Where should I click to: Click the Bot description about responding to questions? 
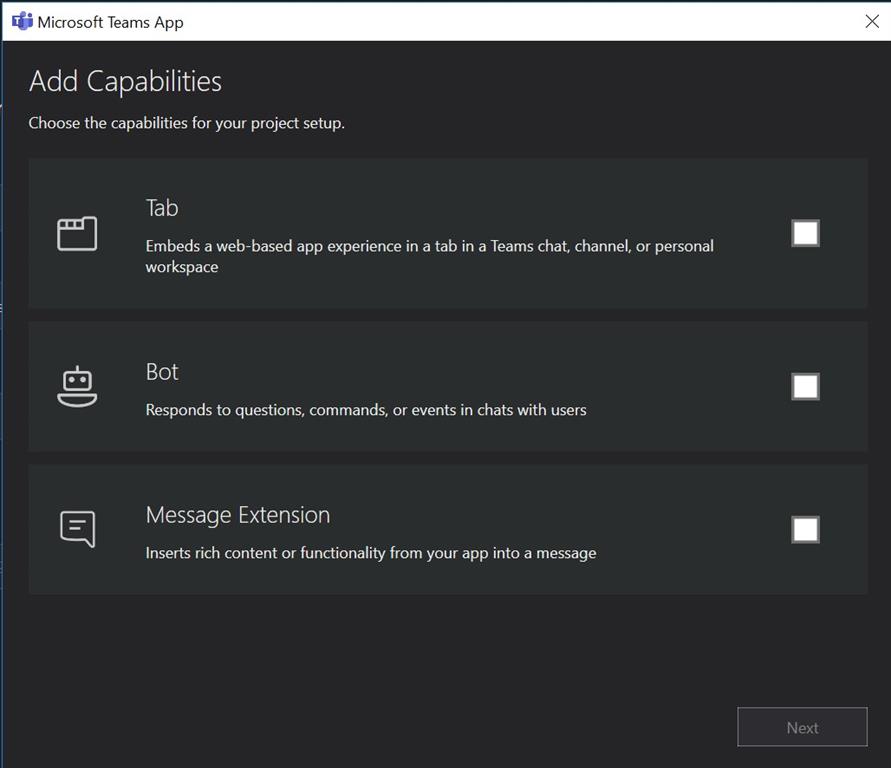(x=365, y=409)
